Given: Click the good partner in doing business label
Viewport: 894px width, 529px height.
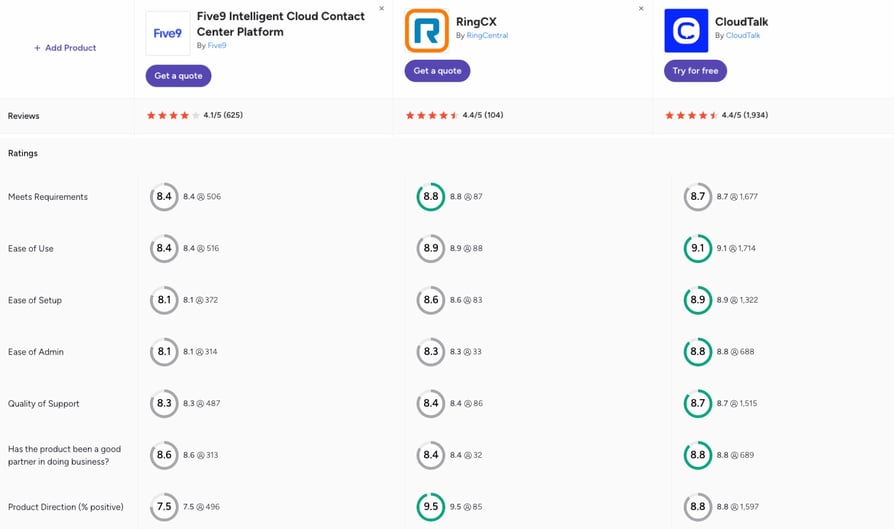Looking at the screenshot, I should tap(64, 455).
